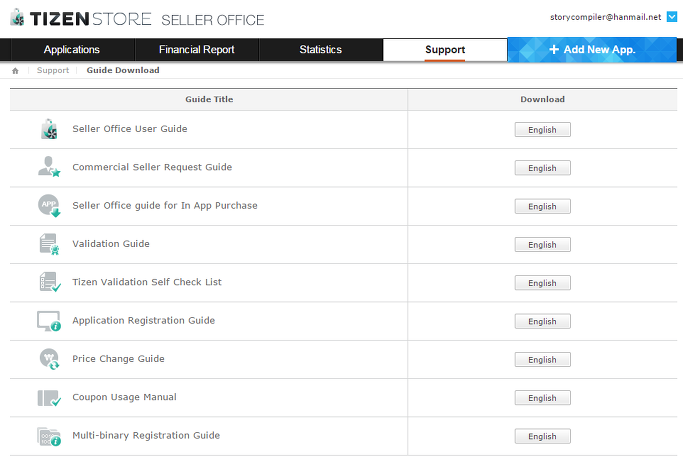Image resolution: width=683 pixels, height=457 pixels.
Task: Click the Tizen Store logo icon
Action: [x=17, y=18]
